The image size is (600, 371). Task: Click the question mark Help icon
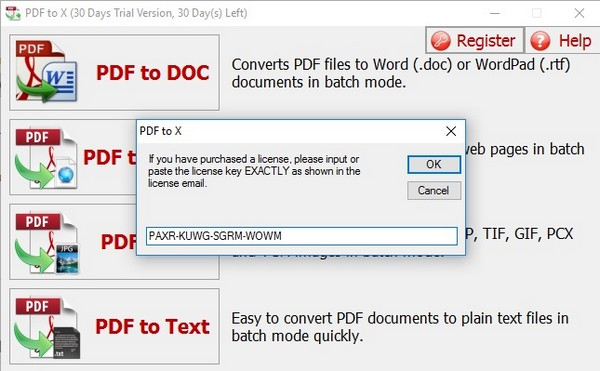pyautogui.click(x=540, y=41)
